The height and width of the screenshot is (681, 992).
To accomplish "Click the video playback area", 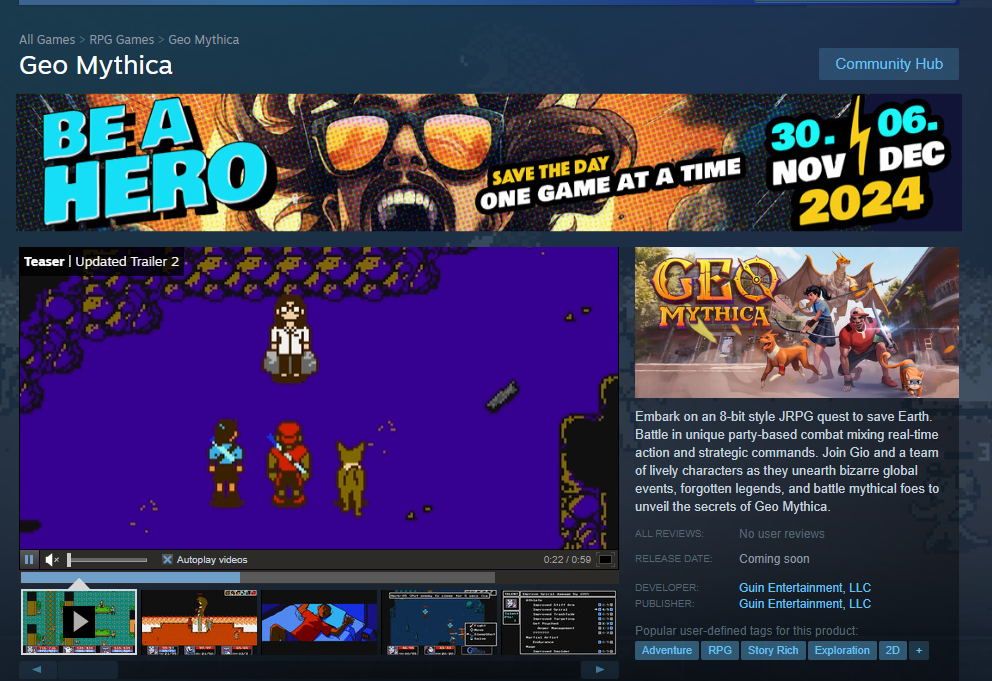I will point(319,398).
